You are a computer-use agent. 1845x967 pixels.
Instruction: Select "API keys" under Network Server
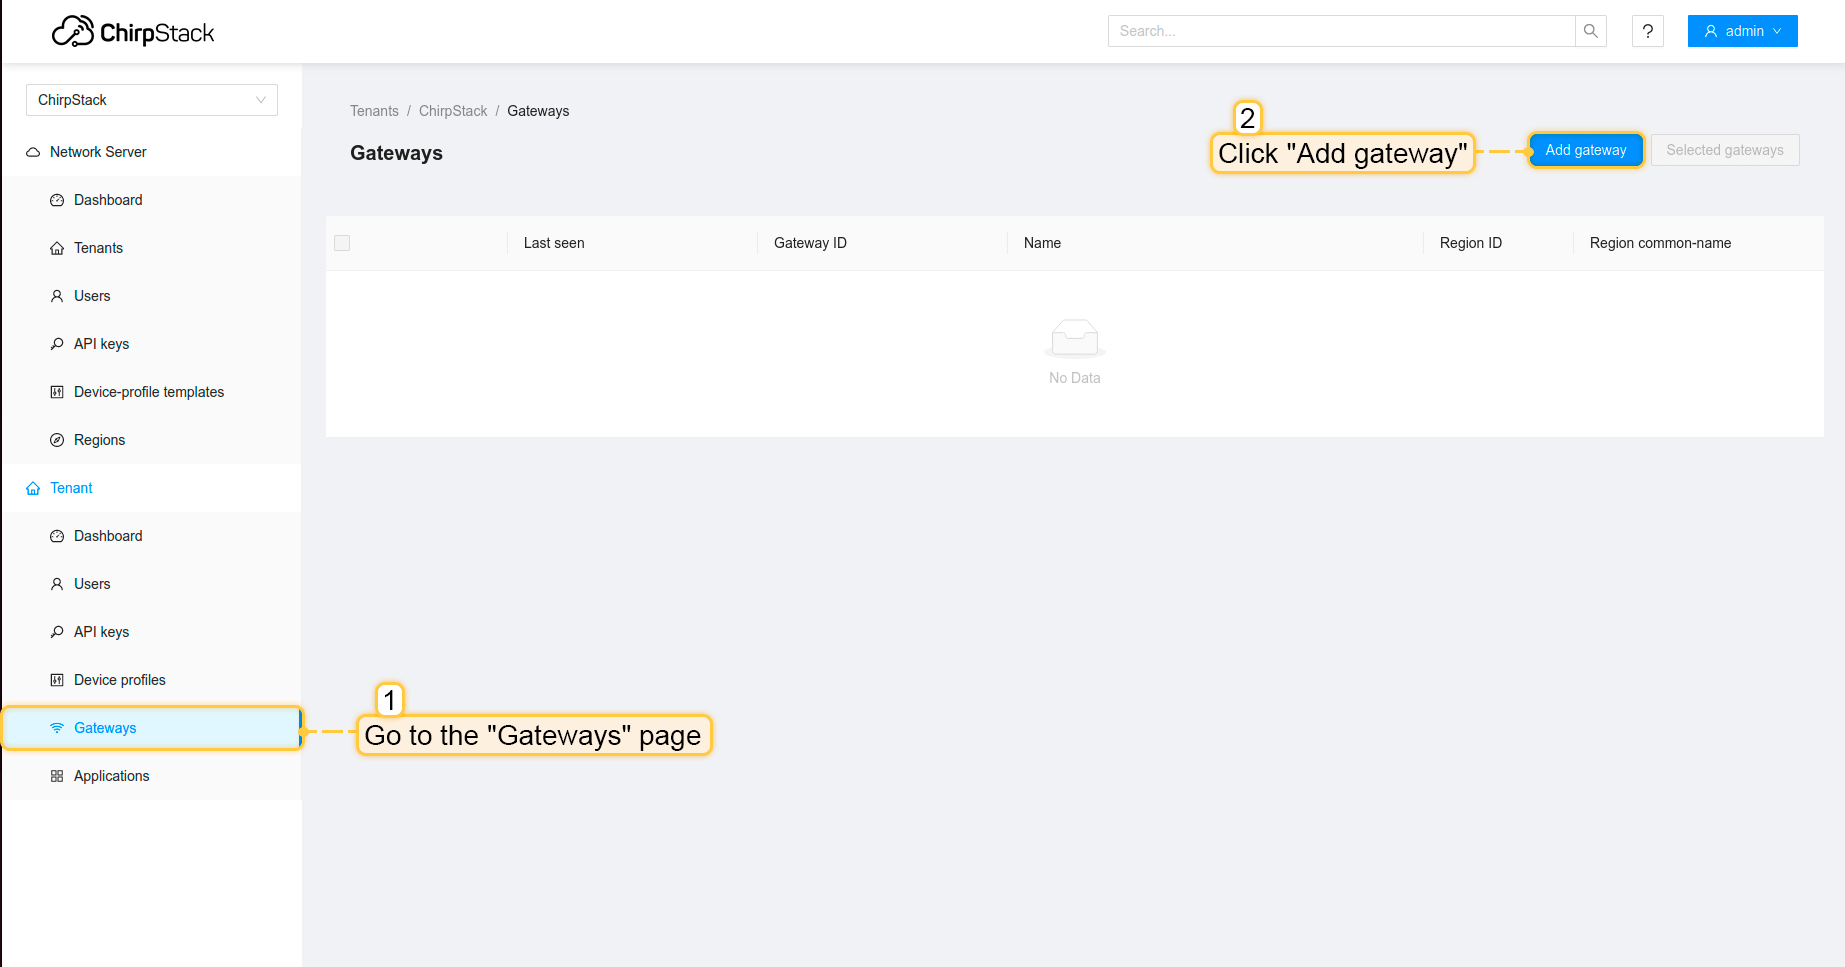coord(101,343)
